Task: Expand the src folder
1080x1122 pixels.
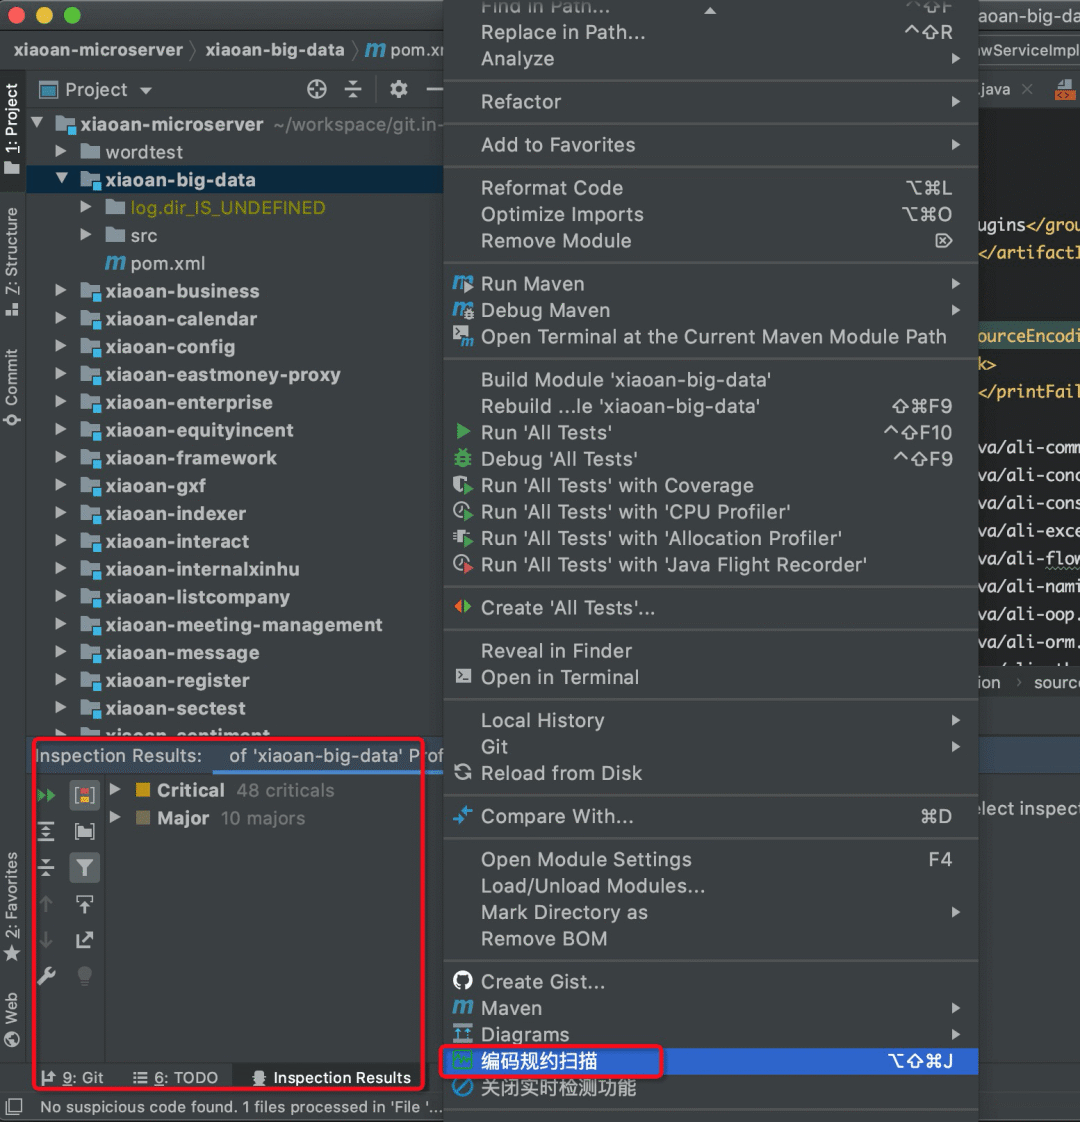Action: click(86, 234)
